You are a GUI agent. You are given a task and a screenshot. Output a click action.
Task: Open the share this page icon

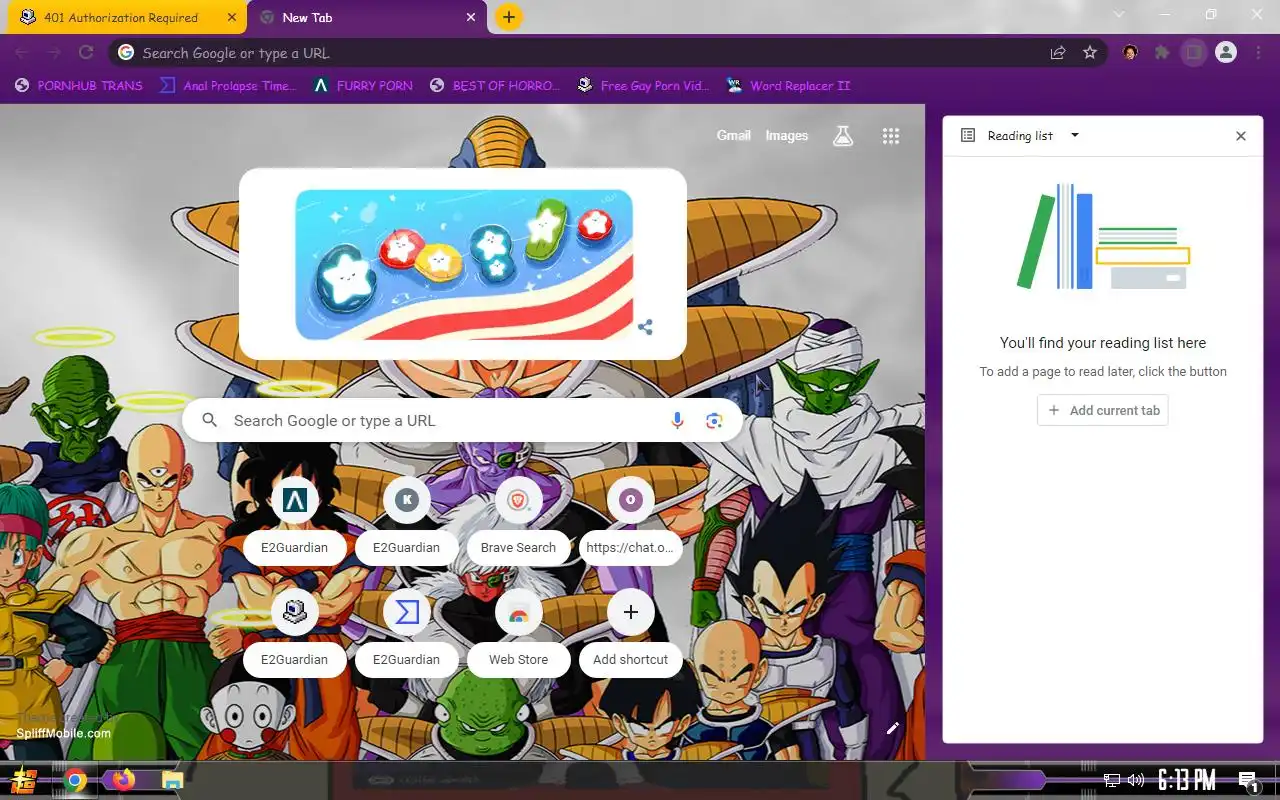pos(1057,53)
